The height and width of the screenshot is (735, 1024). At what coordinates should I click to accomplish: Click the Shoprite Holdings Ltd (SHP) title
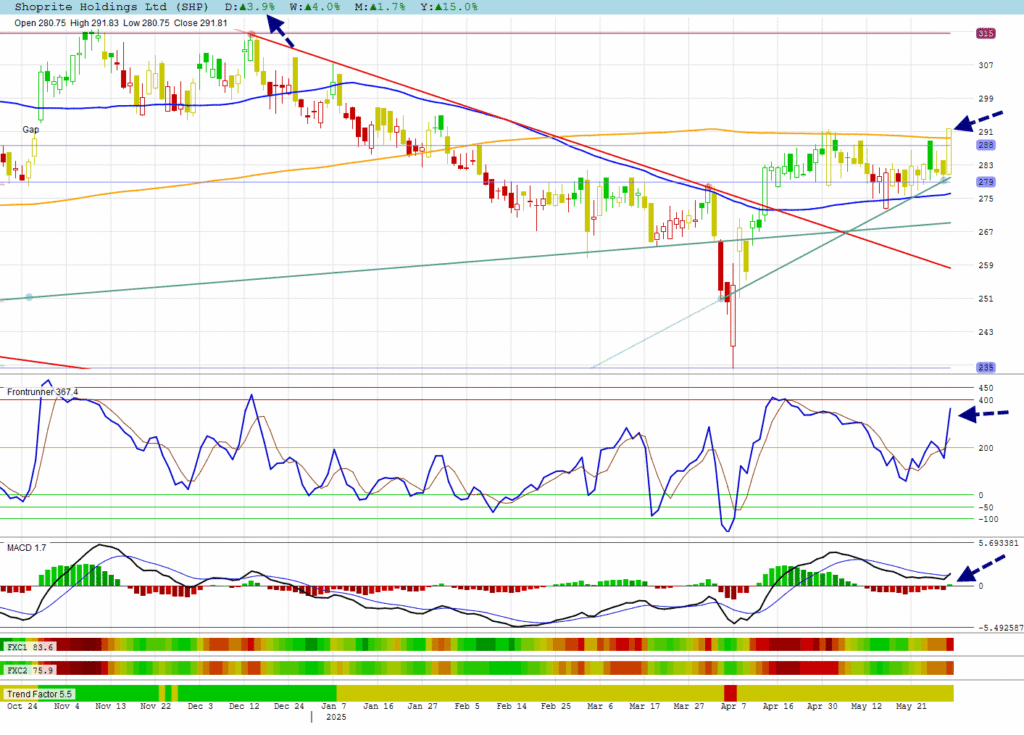[111, 7]
